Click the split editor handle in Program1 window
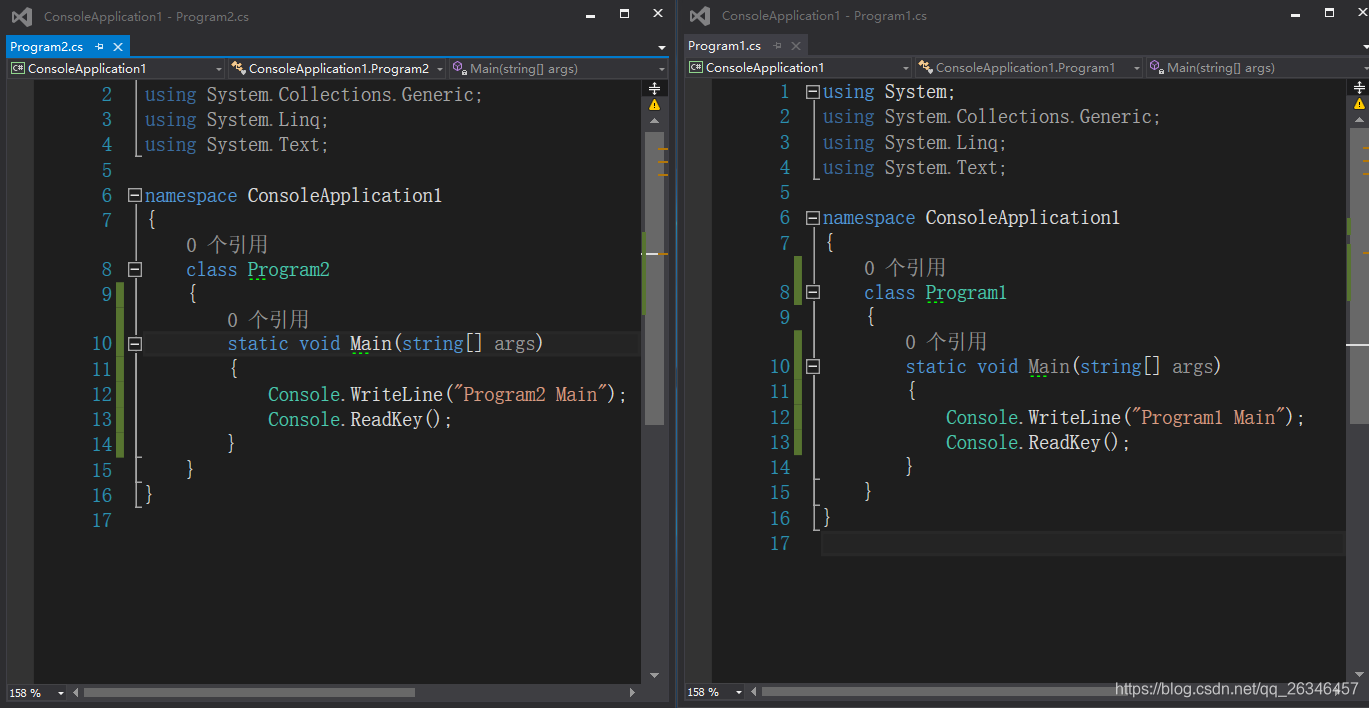Screen dimensions: 1369x708 [1359, 87]
